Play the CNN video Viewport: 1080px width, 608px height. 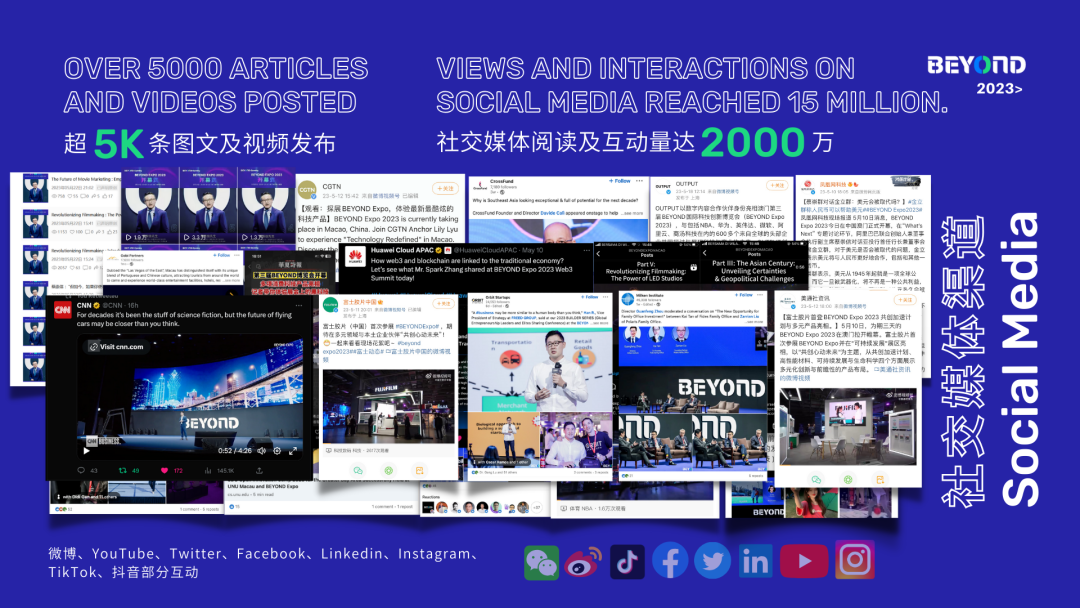pyautogui.click(x=85, y=450)
